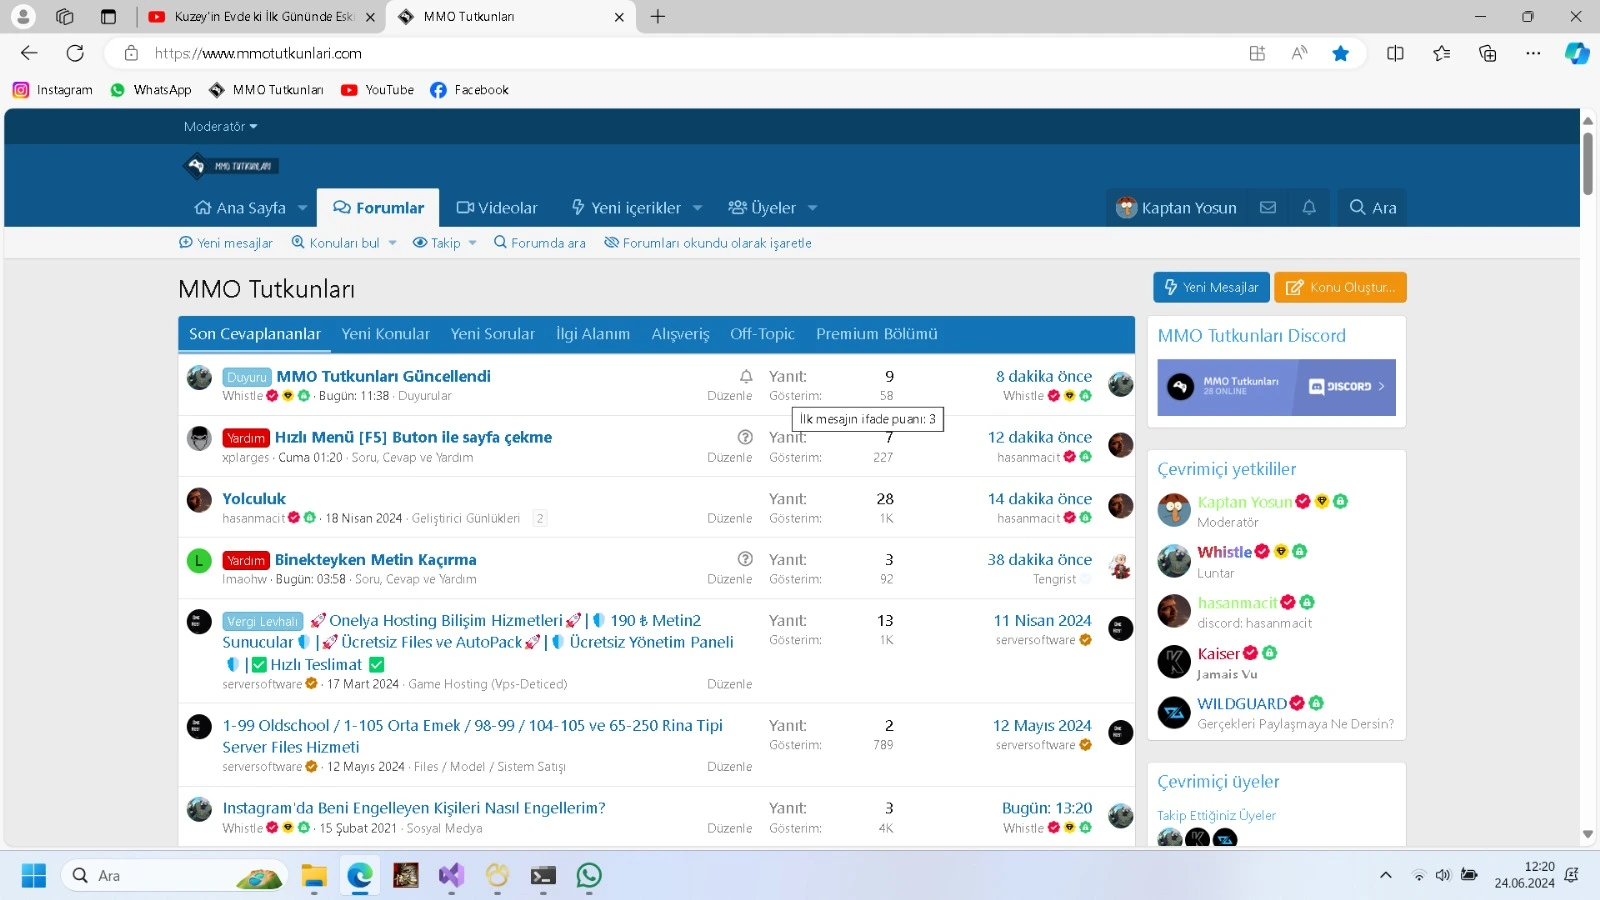Image resolution: width=1600 pixels, height=900 pixels.
Task: Open File Explorer from taskbar
Action: click(314, 876)
